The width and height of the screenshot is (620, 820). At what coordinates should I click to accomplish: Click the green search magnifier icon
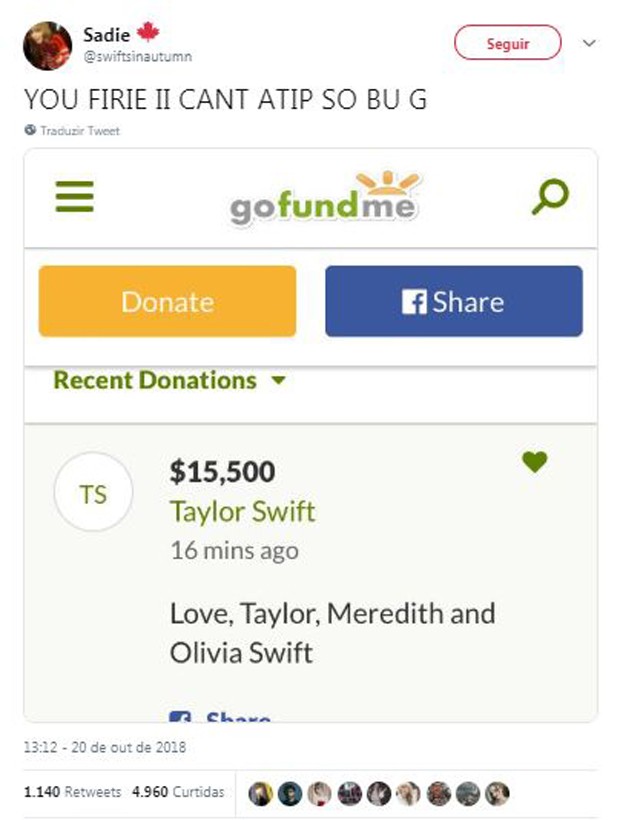pyautogui.click(x=550, y=197)
